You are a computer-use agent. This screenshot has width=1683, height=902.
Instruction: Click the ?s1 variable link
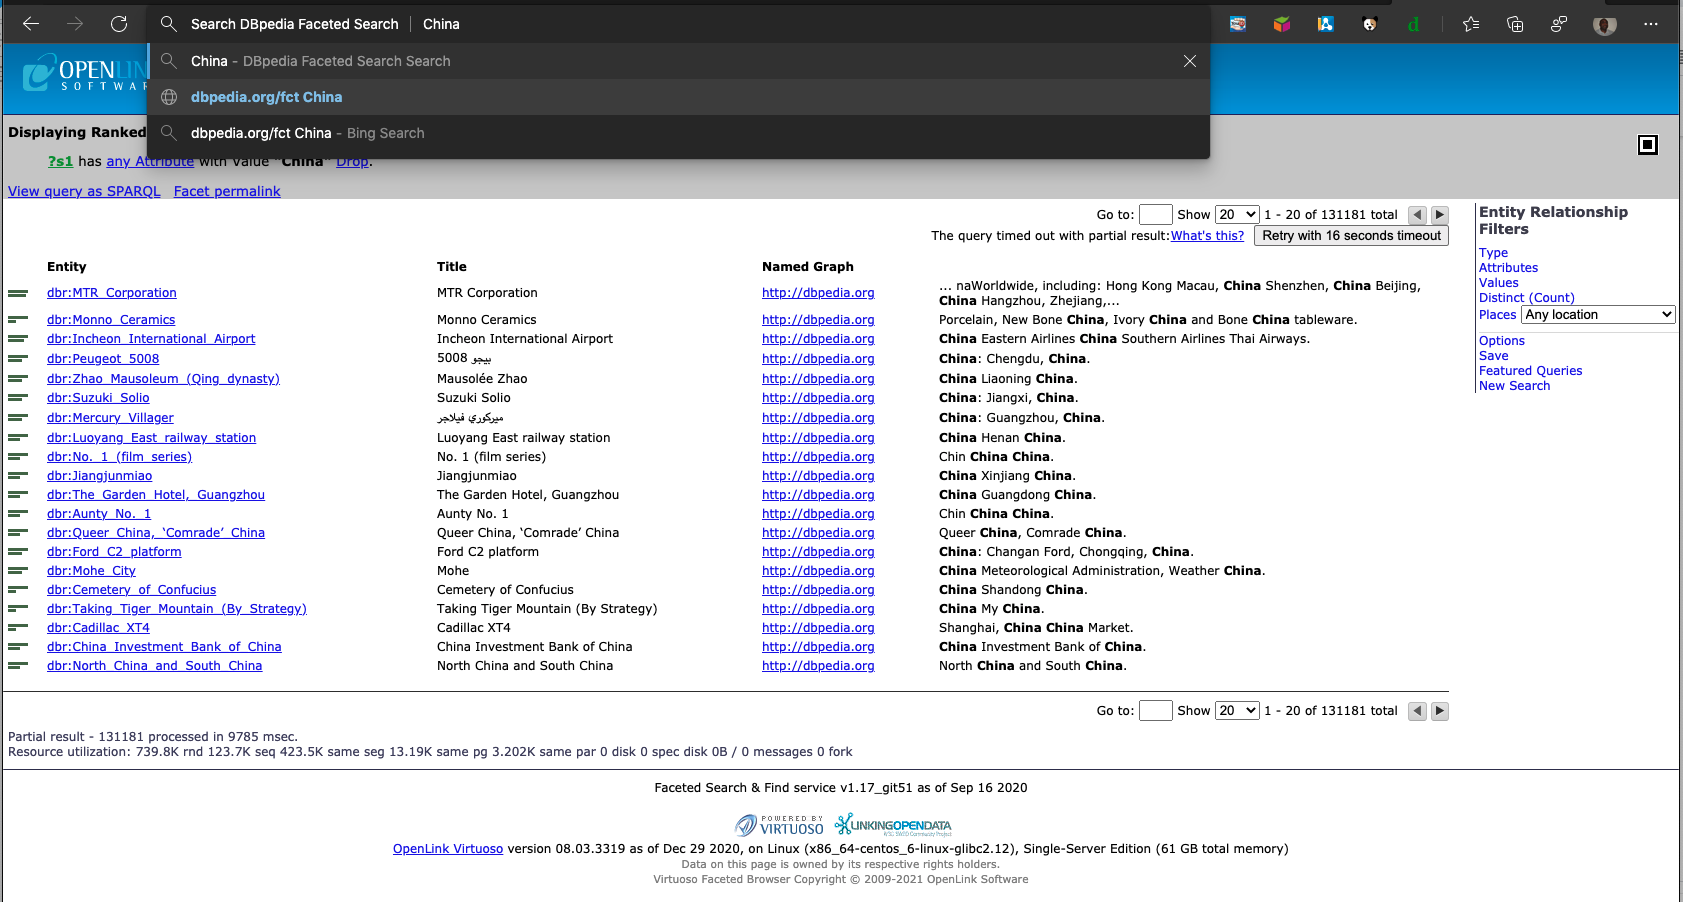[x=61, y=161]
